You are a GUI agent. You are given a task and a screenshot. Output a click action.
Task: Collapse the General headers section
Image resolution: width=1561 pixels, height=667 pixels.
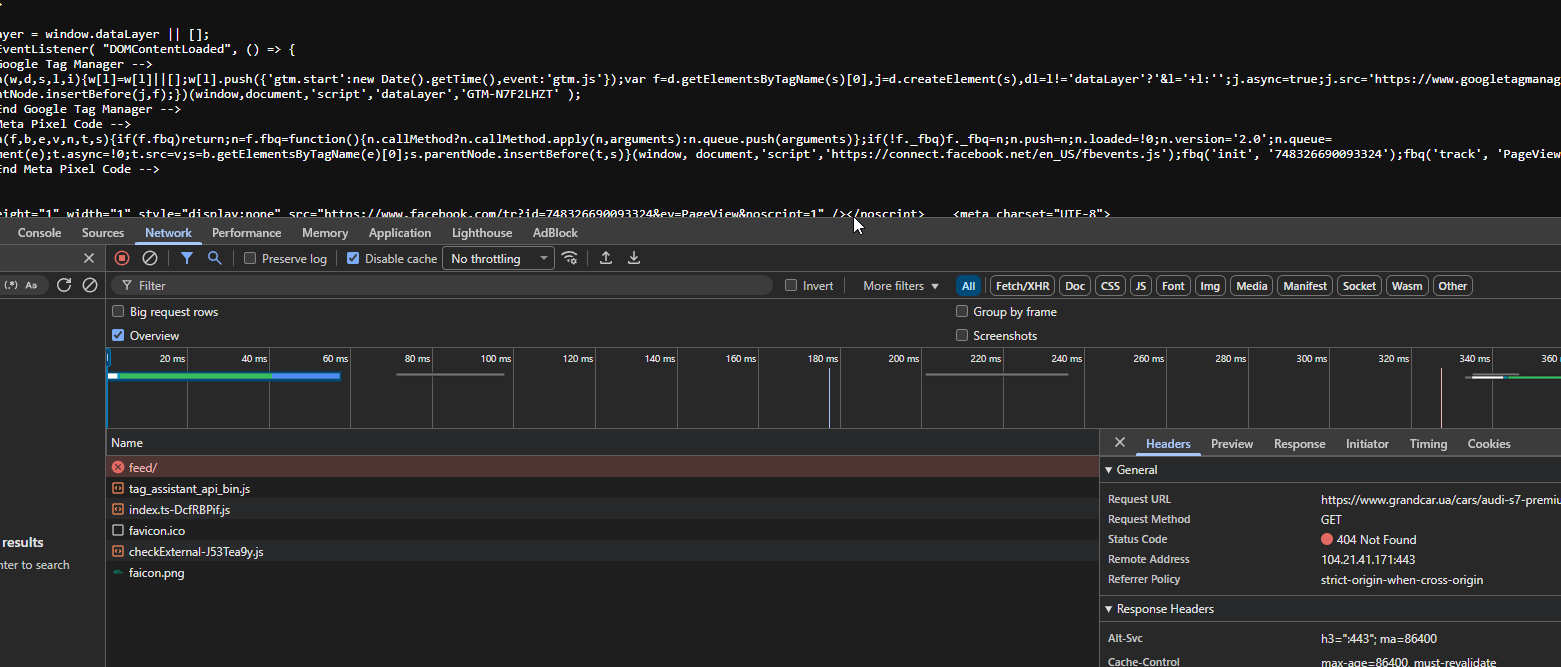click(x=1109, y=470)
